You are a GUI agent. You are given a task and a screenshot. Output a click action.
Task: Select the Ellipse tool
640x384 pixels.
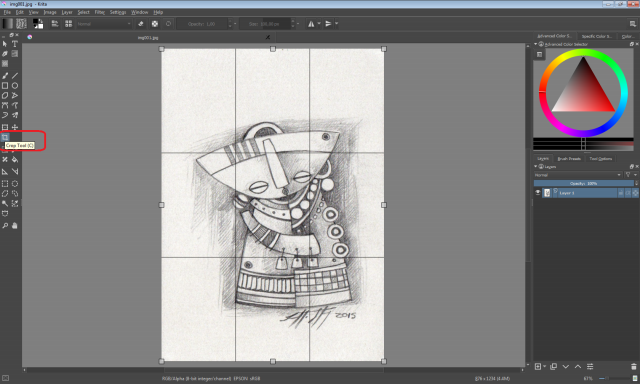(15, 86)
